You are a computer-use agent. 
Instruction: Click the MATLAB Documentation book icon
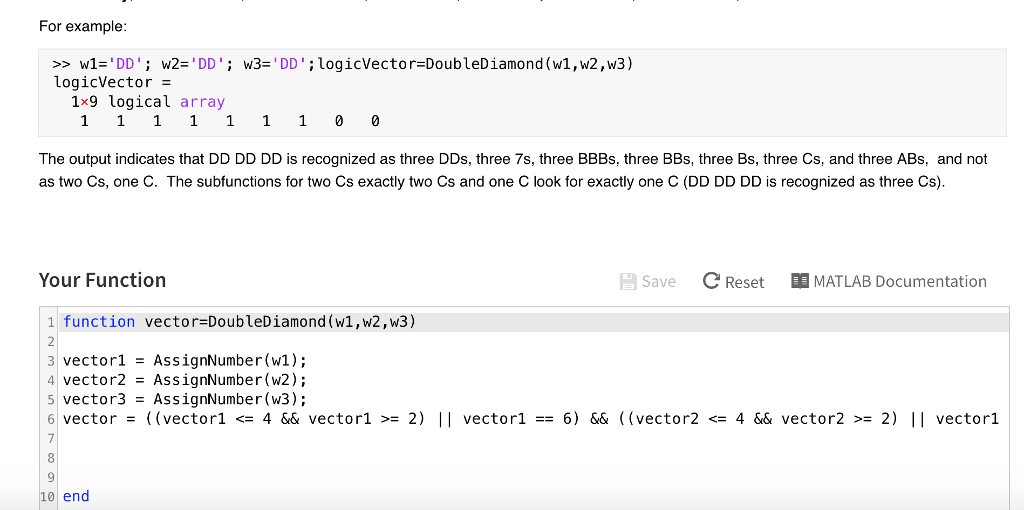pos(799,282)
